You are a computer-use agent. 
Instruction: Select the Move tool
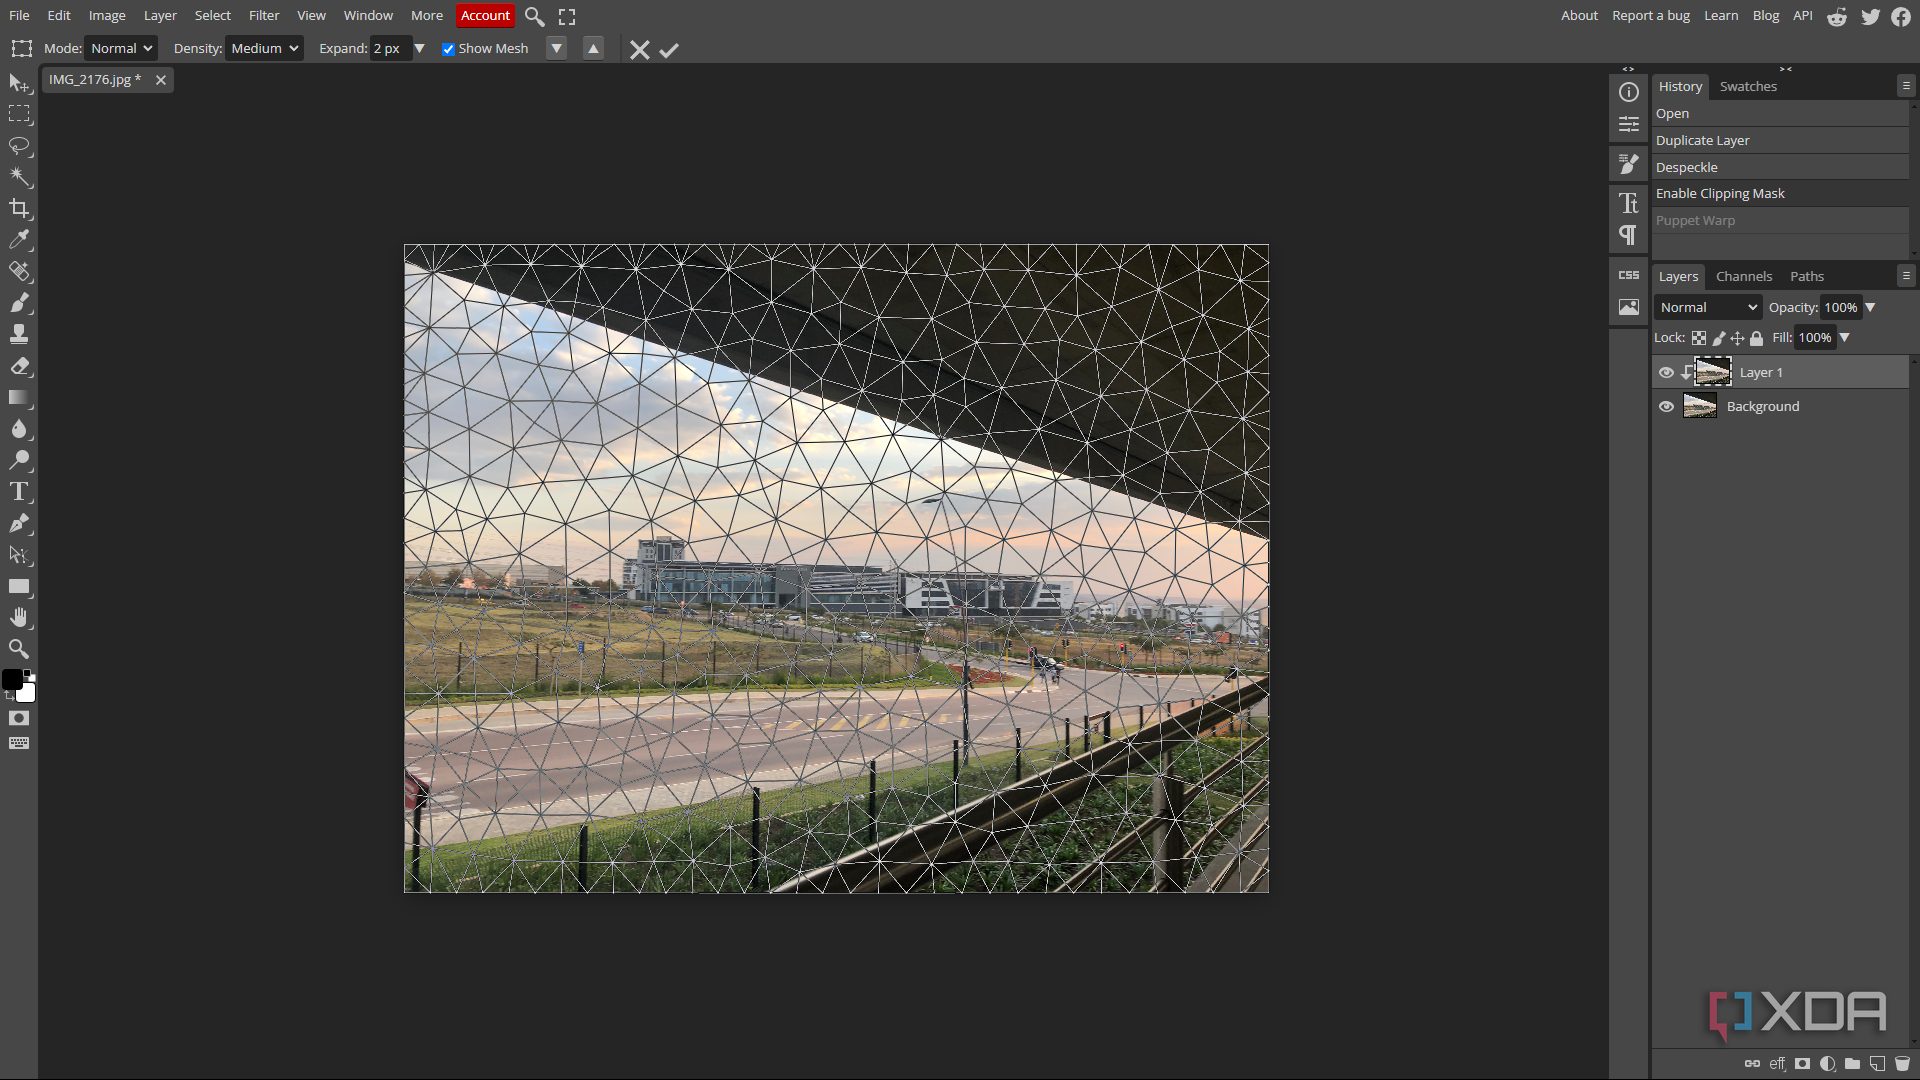pyautogui.click(x=19, y=83)
